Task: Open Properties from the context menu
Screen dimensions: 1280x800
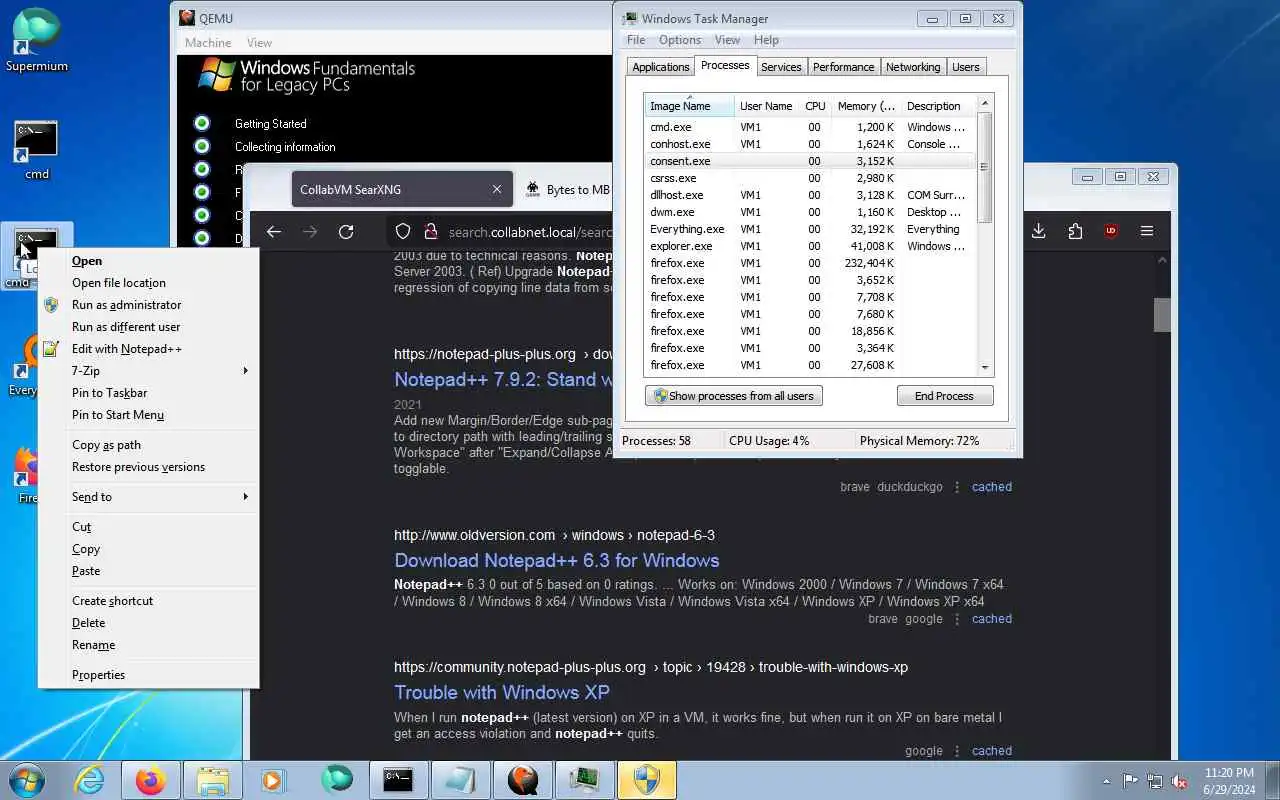Action: click(x=148, y=675)
